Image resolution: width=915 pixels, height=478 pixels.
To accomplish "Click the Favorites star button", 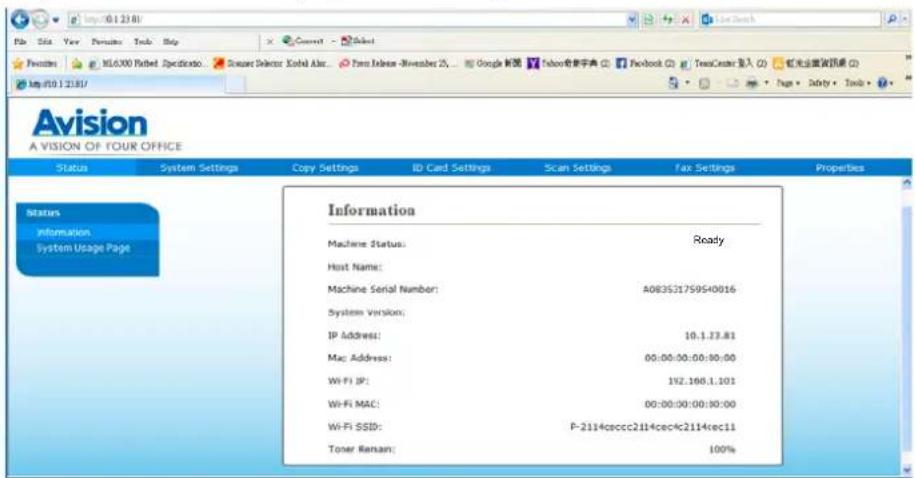I will [x=34, y=63].
